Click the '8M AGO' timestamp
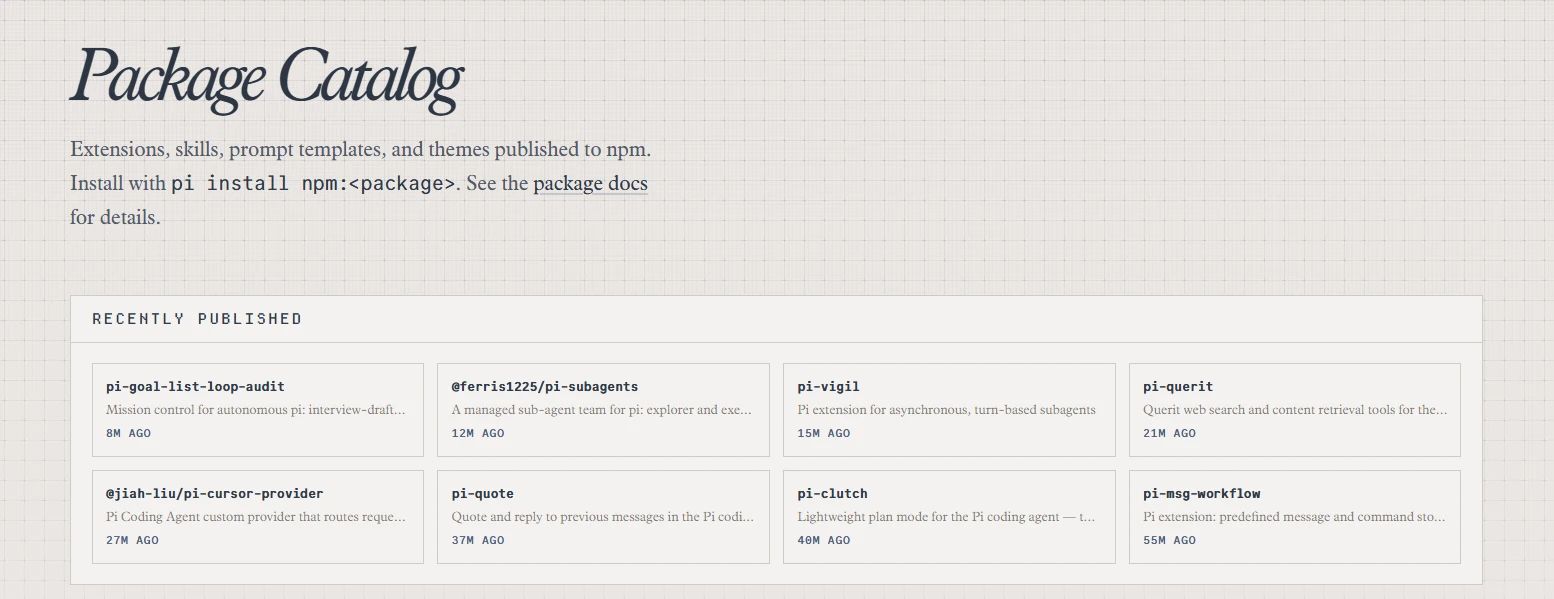 pos(128,433)
